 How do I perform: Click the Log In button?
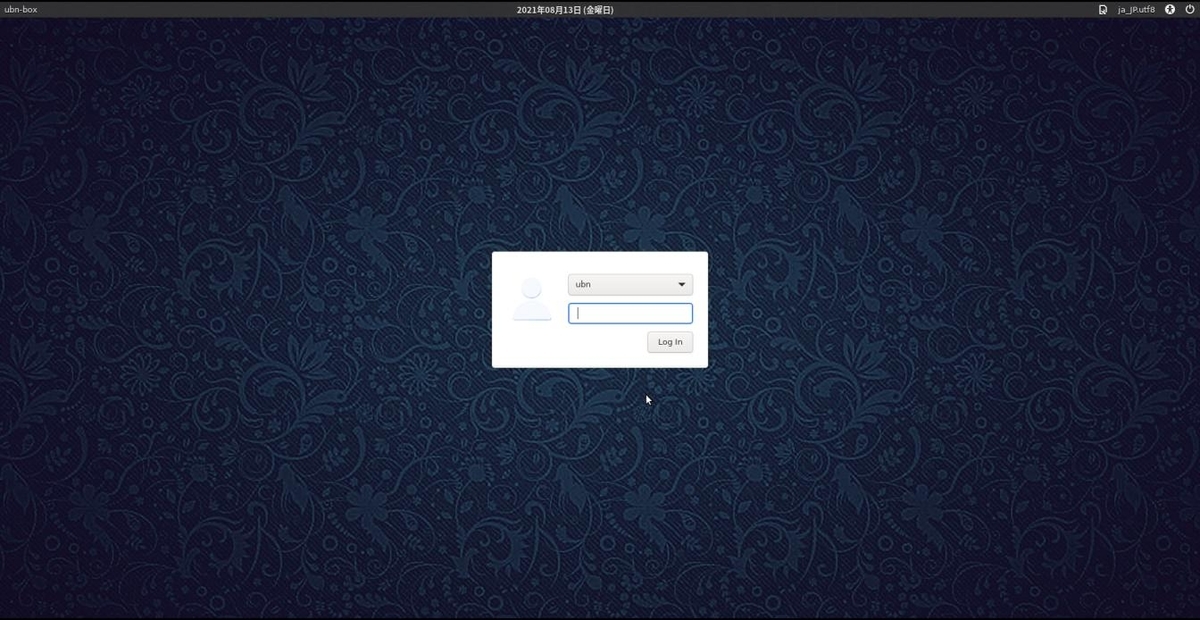pyautogui.click(x=670, y=342)
